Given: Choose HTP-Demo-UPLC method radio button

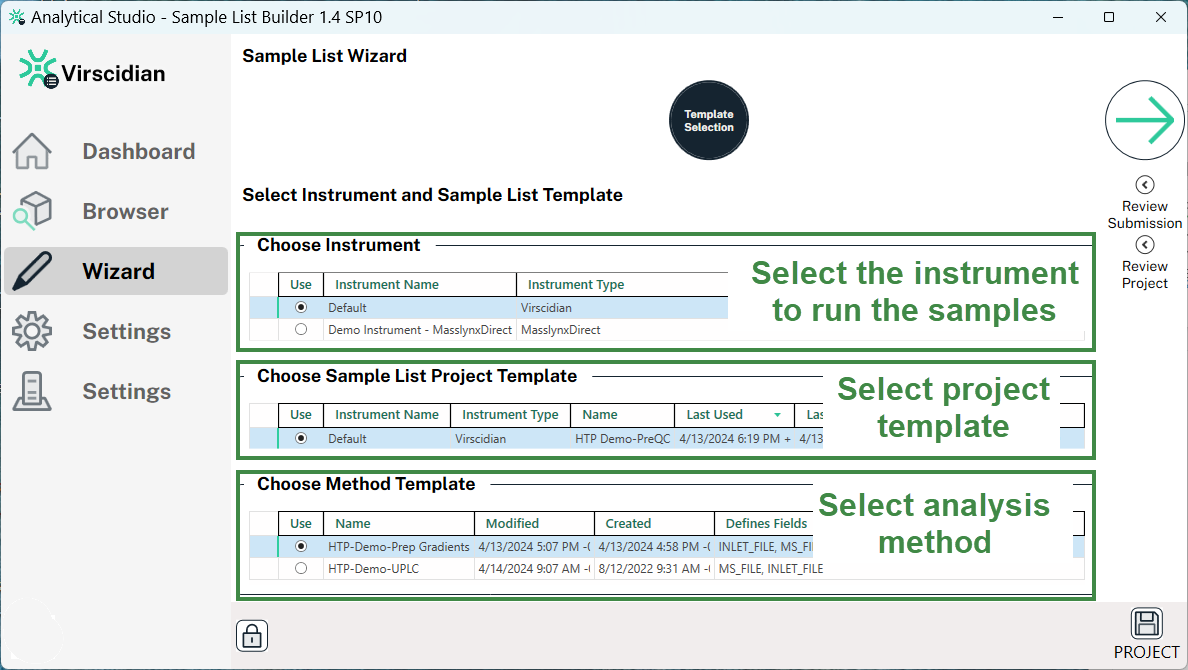Looking at the screenshot, I should tap(301, 568).
